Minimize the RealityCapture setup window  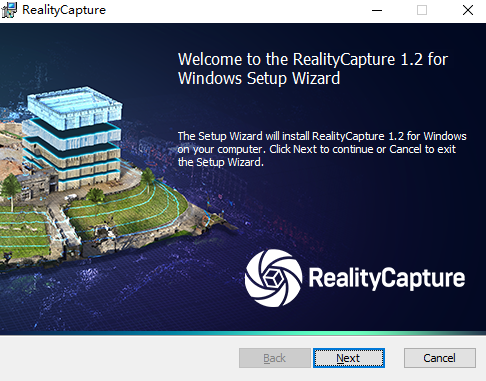click(377, 10)
